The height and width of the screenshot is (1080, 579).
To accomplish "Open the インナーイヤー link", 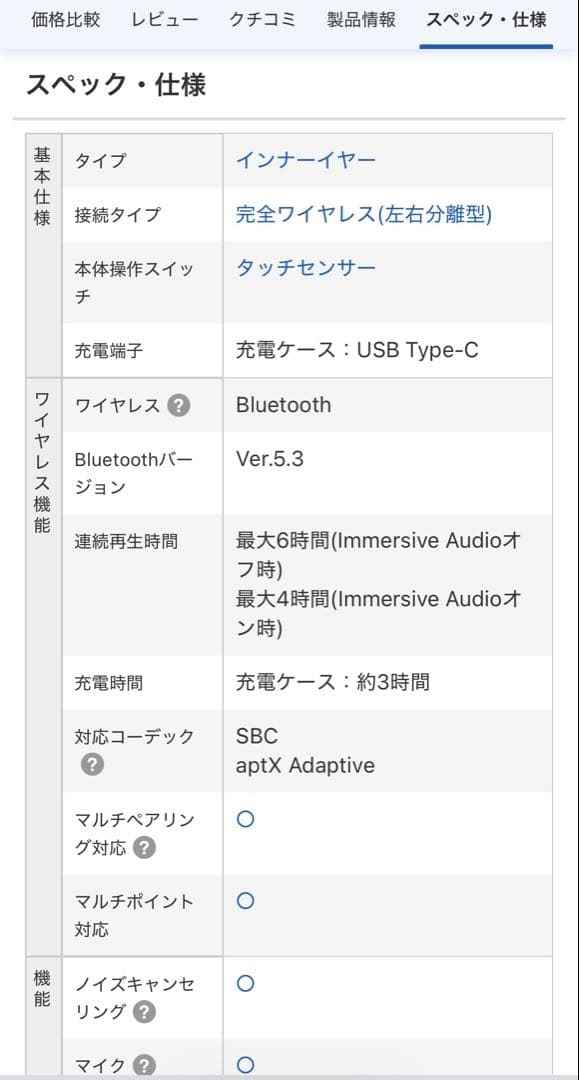I will [x=307, y=159].
